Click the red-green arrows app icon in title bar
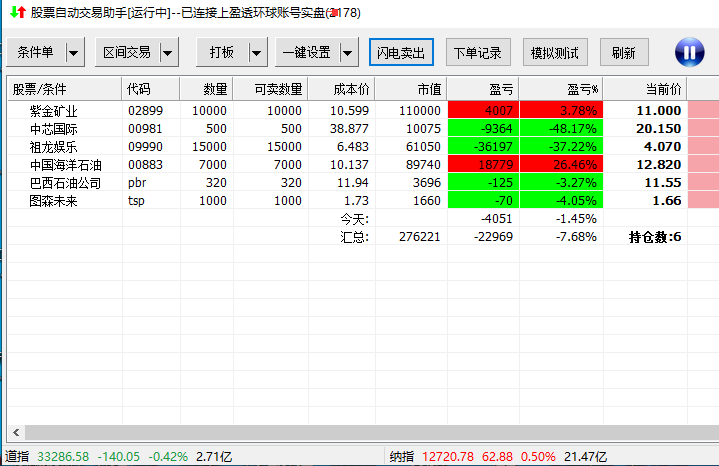719x466 pixels. [15, 13]
